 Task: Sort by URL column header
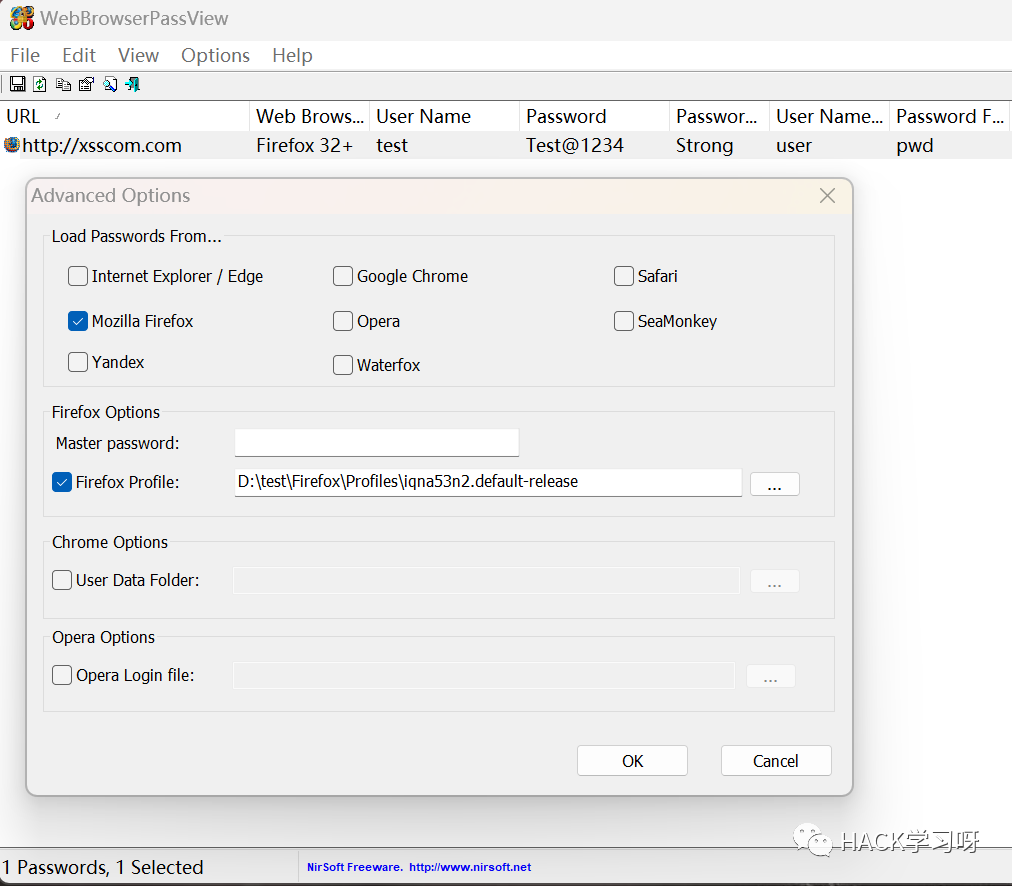pyautogui.click(x=125, y=116)
